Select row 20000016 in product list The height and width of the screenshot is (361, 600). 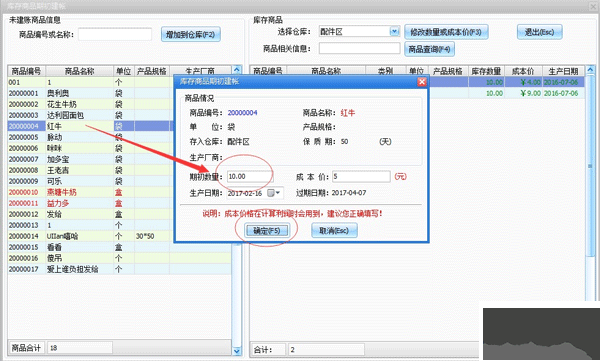coord(119,258)
